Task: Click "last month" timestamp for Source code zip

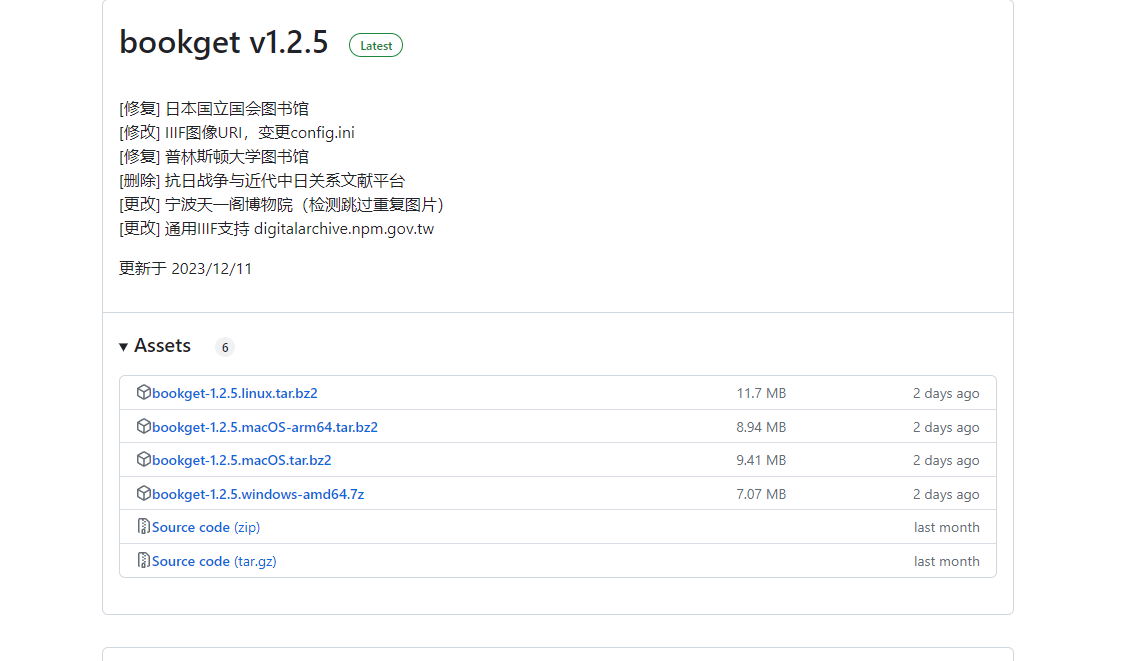Action: point(946,527)
